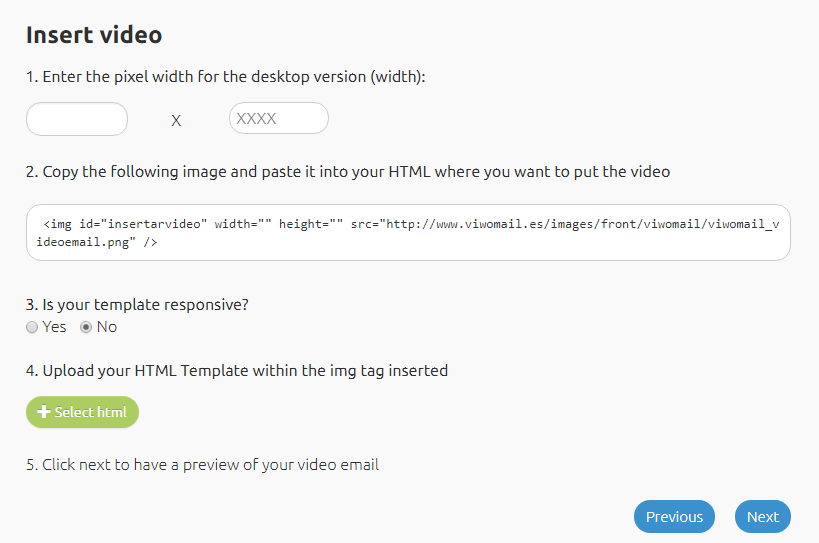Click the Select html label on the green button

90,412
